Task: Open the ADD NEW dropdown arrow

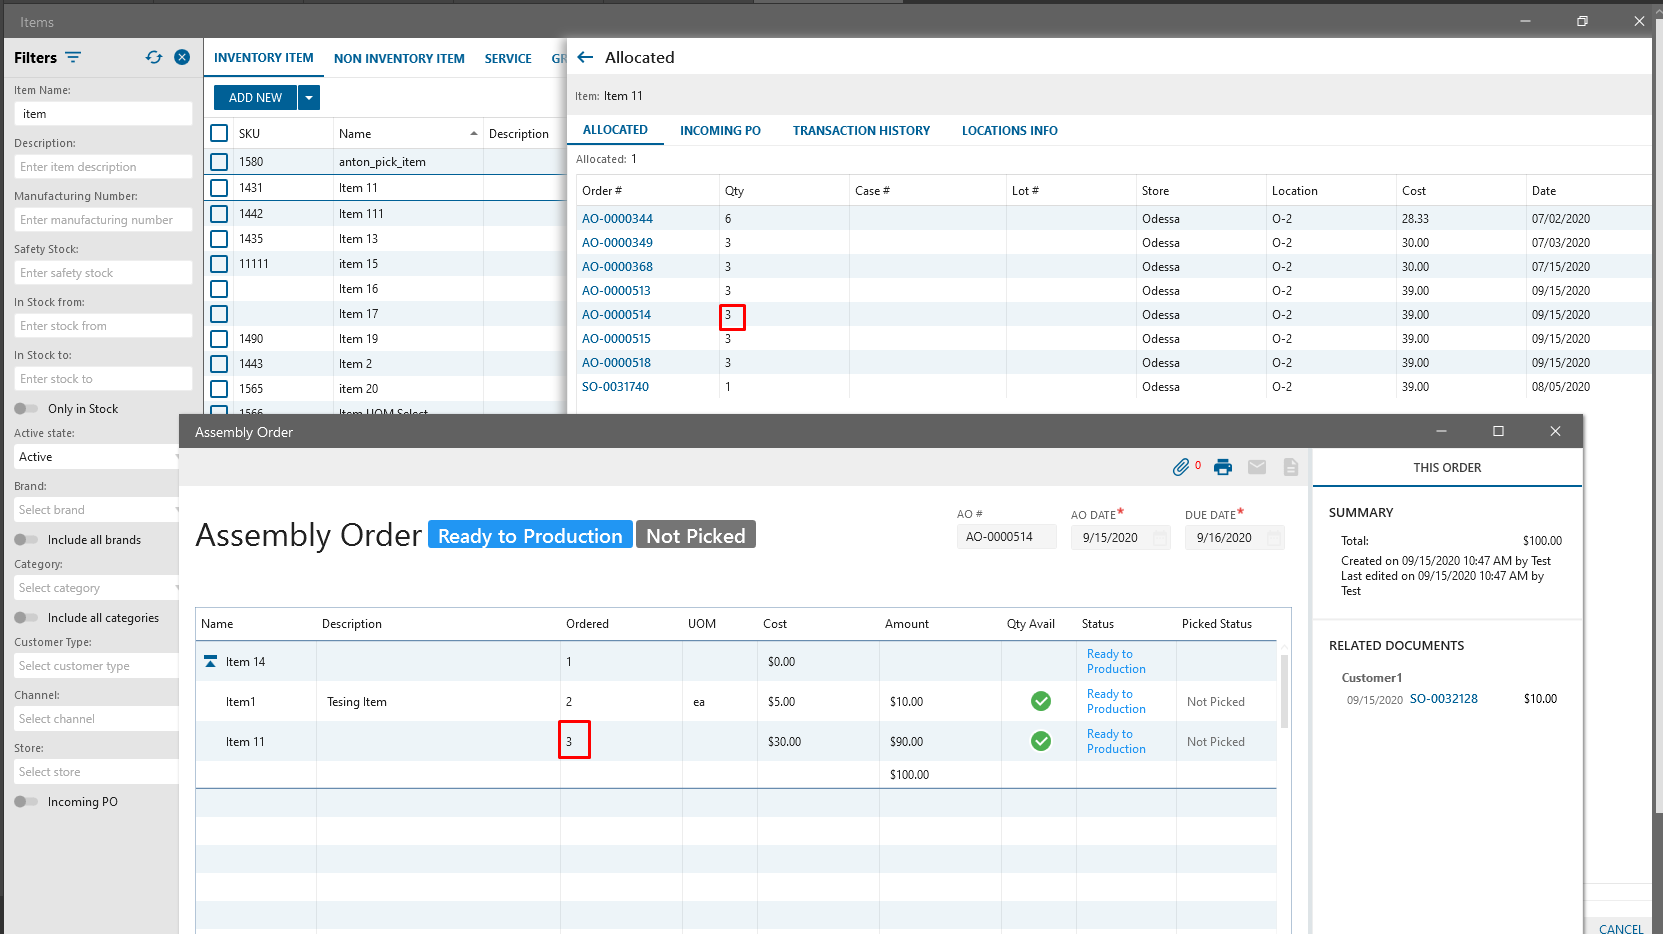Action: [309, 98]
